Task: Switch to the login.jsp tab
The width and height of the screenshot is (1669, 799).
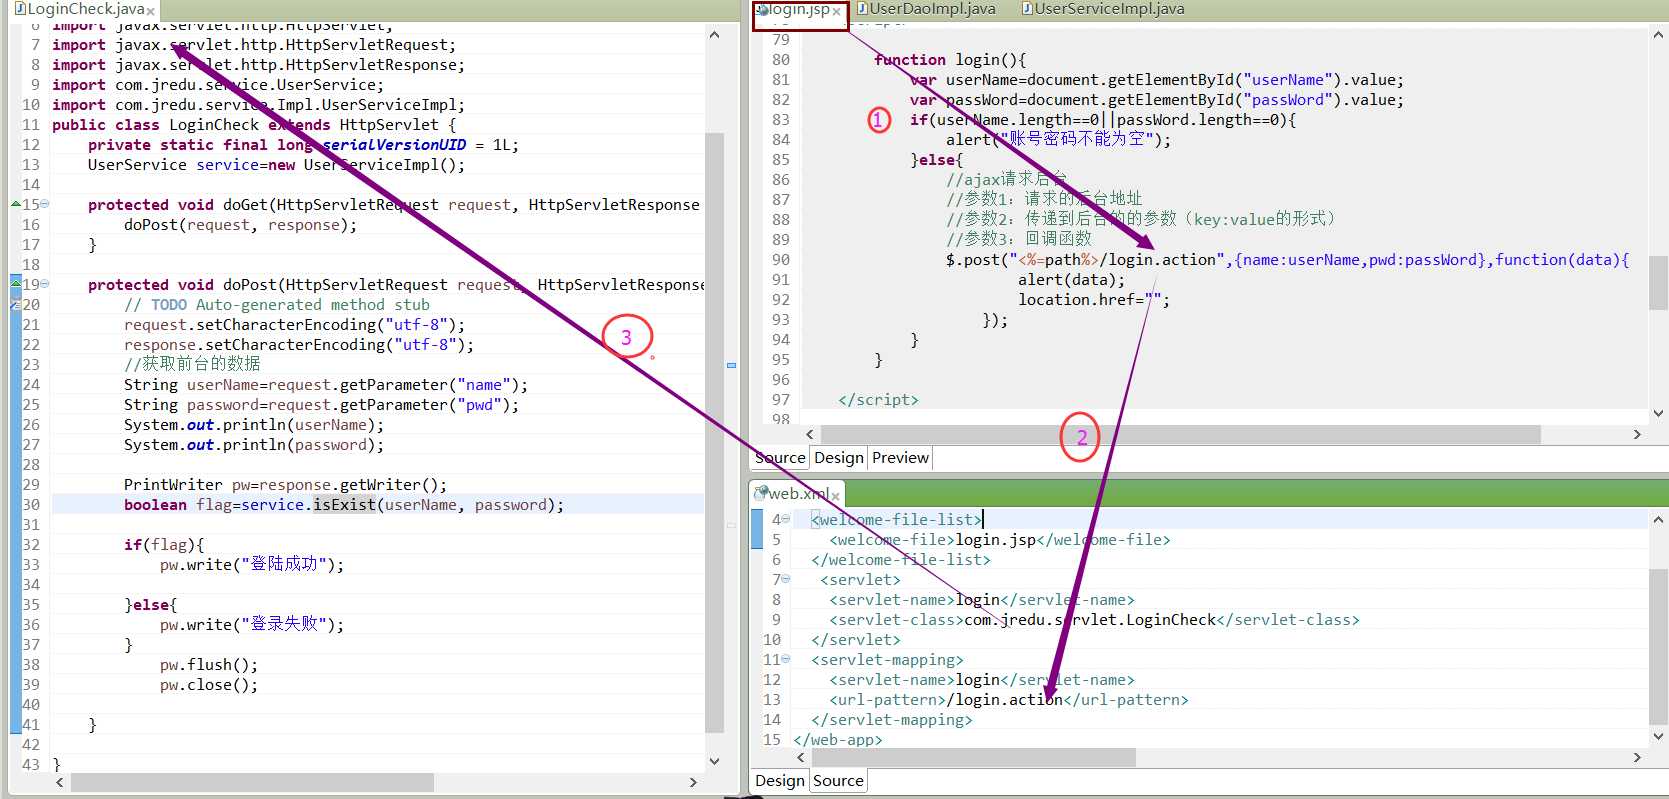Action: click(799, 10)
